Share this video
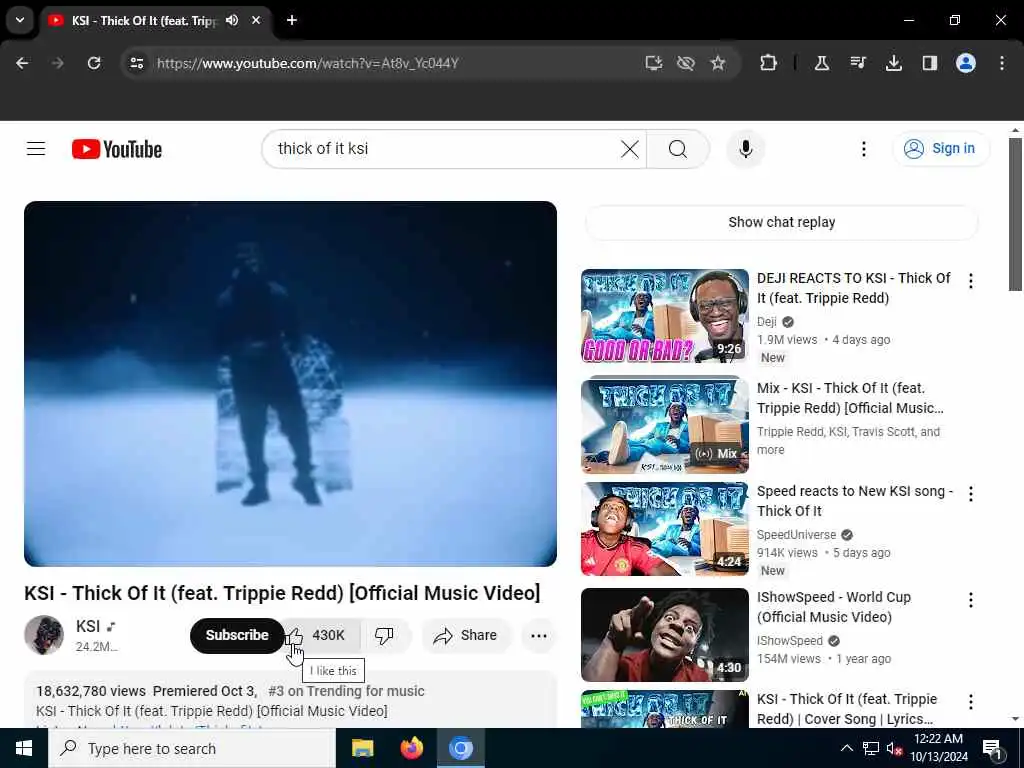Image resolution: width=1024 pixels, height=768 pixels. [466, 635]
